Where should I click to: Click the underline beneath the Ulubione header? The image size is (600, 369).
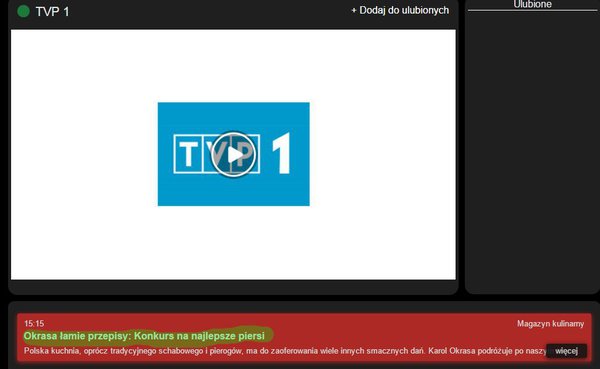[532, 10]
